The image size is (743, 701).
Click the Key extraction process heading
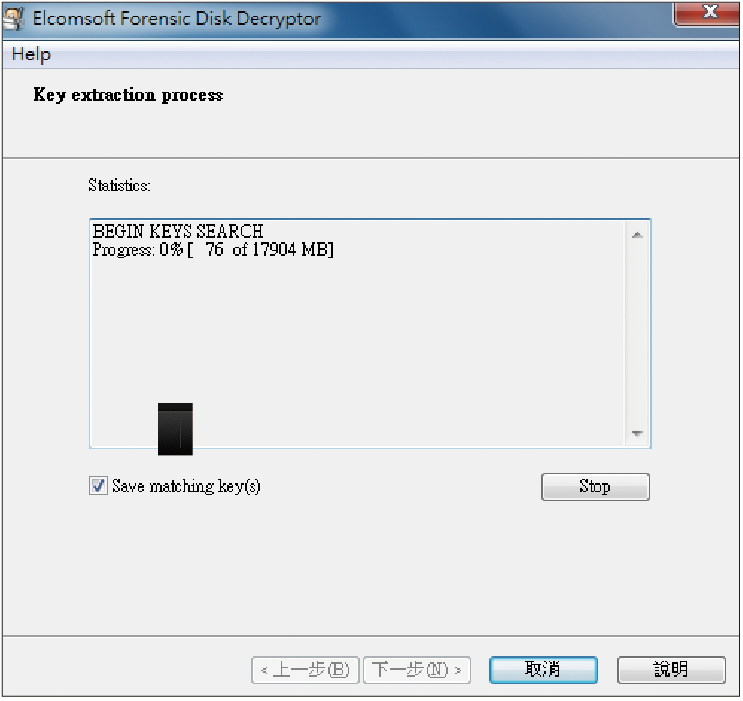coord(128,95)
